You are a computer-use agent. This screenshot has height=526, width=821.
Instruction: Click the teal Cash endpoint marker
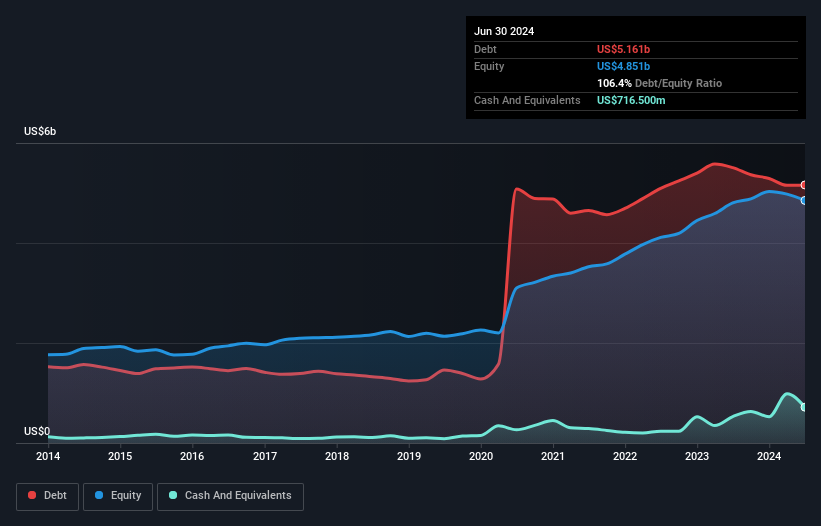(804, 407)
